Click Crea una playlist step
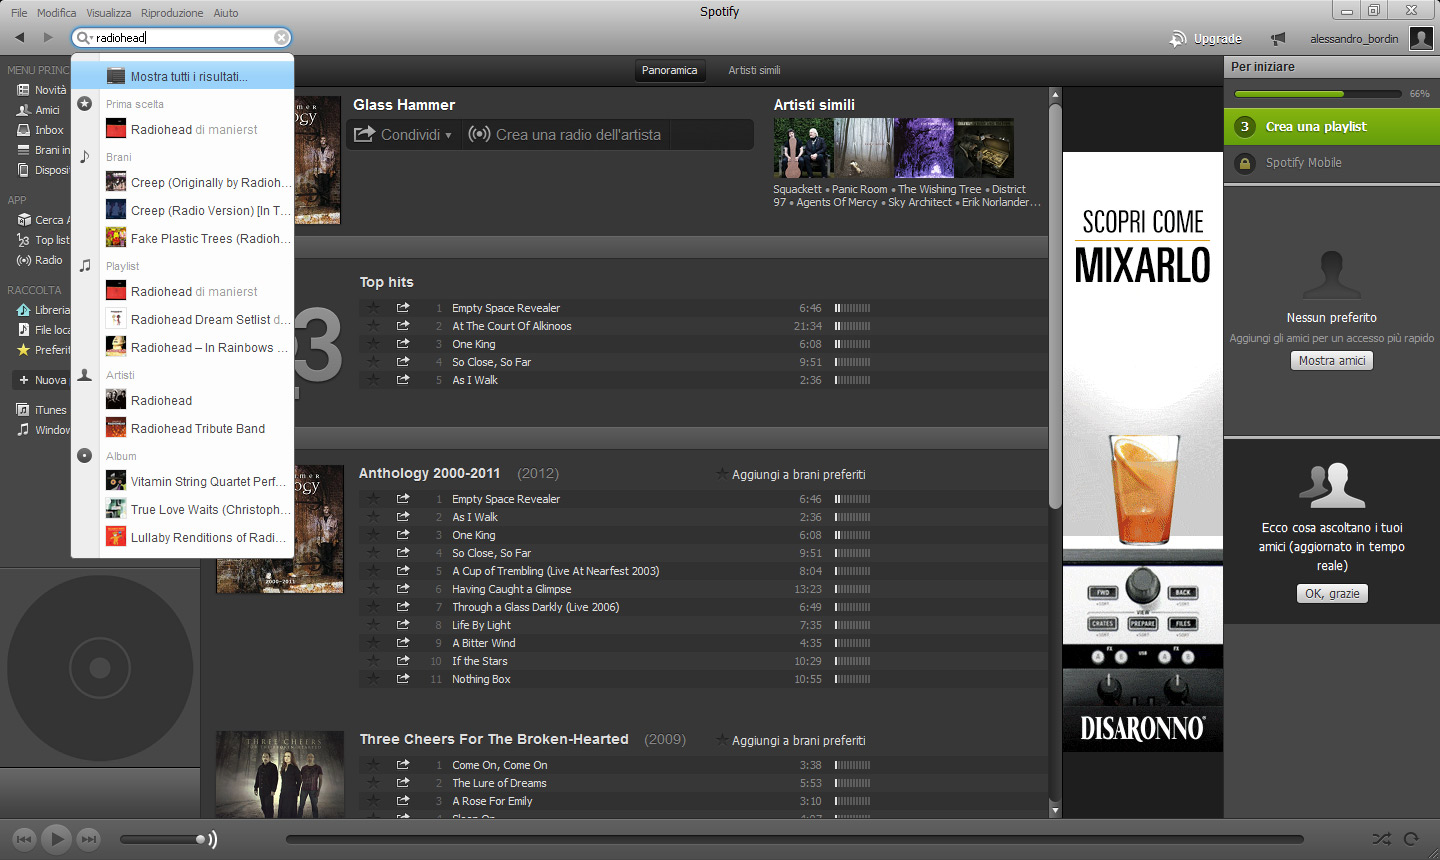The height and width of the screenshot is (860, 1440). (1332, 126)
